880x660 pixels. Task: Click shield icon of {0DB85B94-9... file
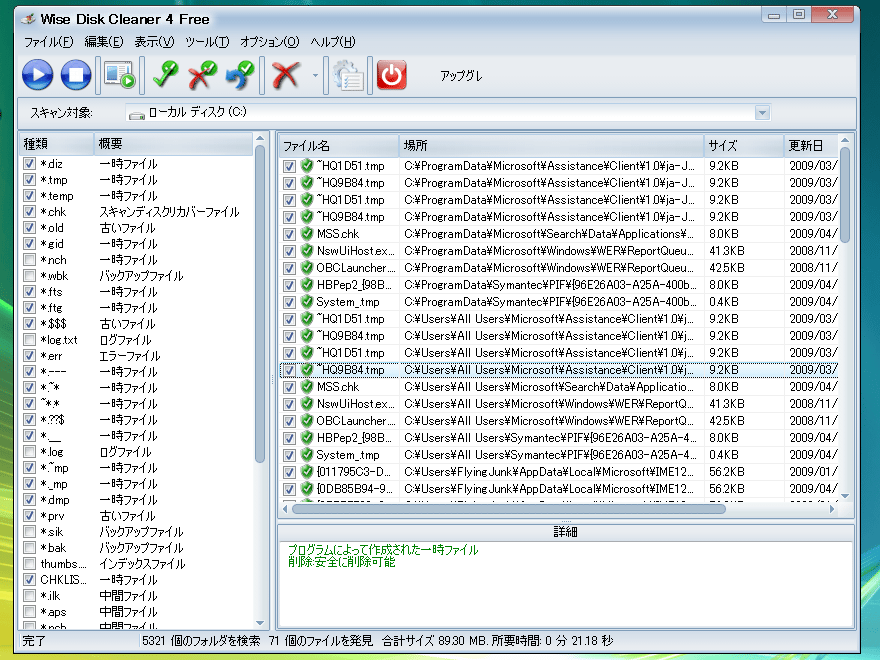306,488
